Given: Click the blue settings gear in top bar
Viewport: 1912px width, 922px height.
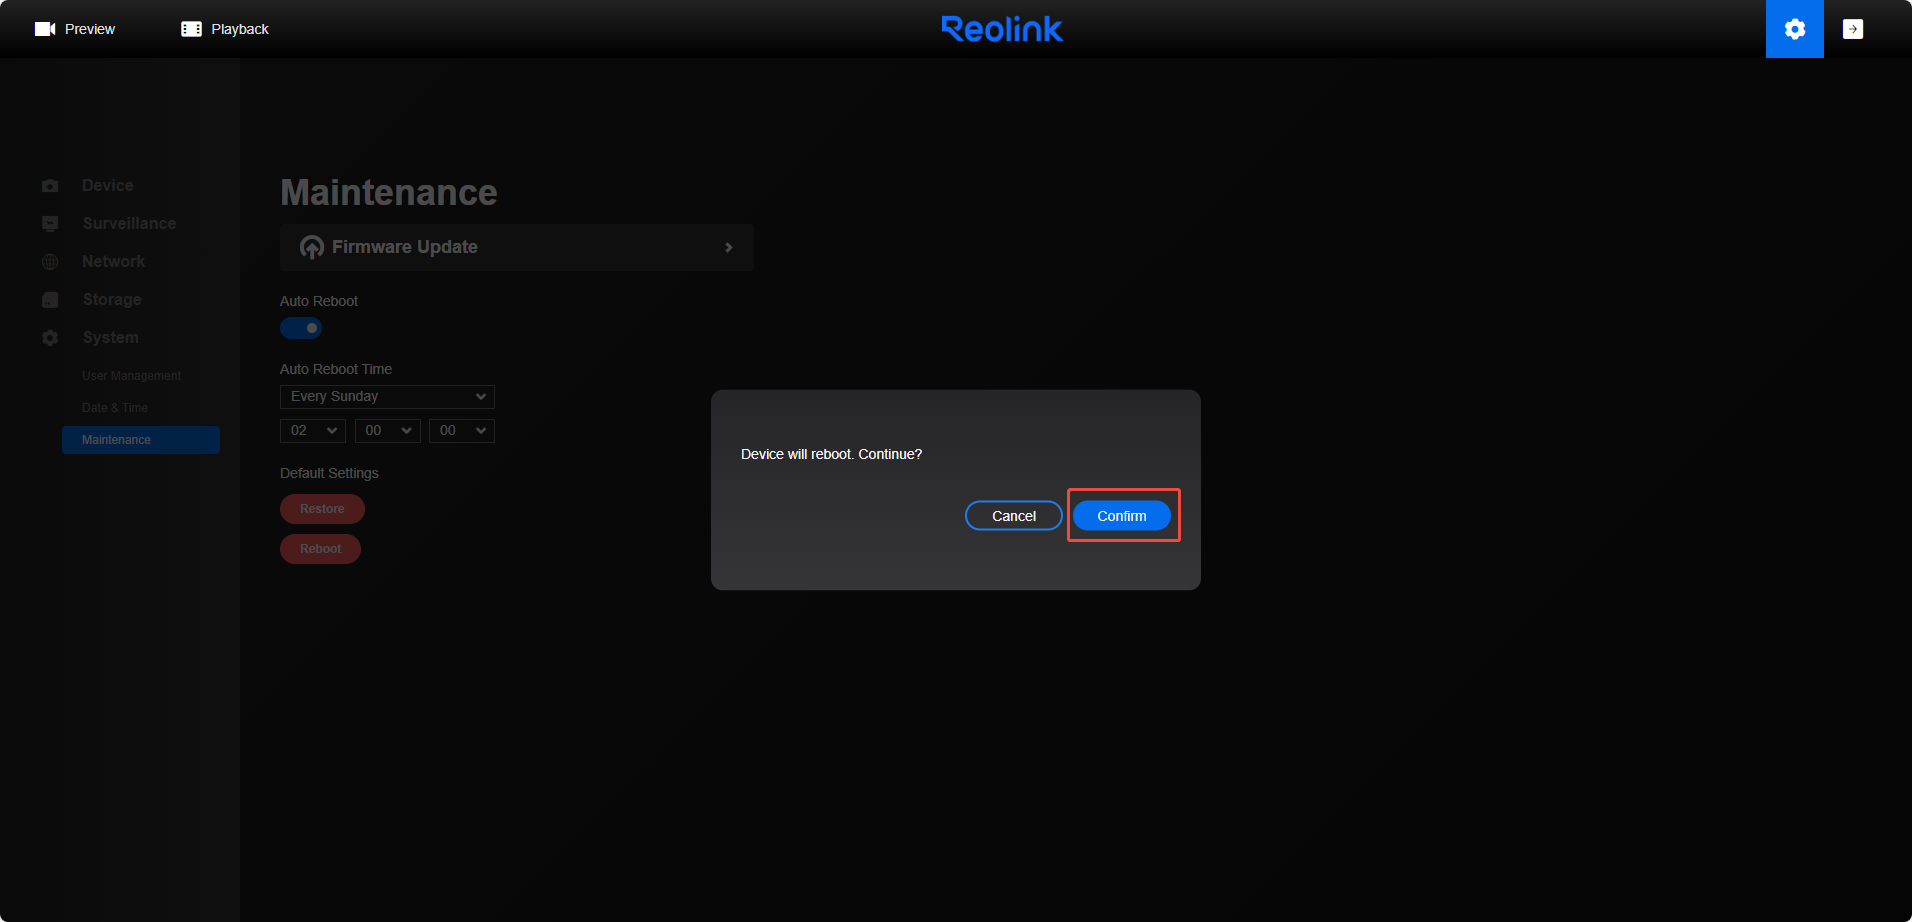Looking at the screenshot, I should 1794,28.
